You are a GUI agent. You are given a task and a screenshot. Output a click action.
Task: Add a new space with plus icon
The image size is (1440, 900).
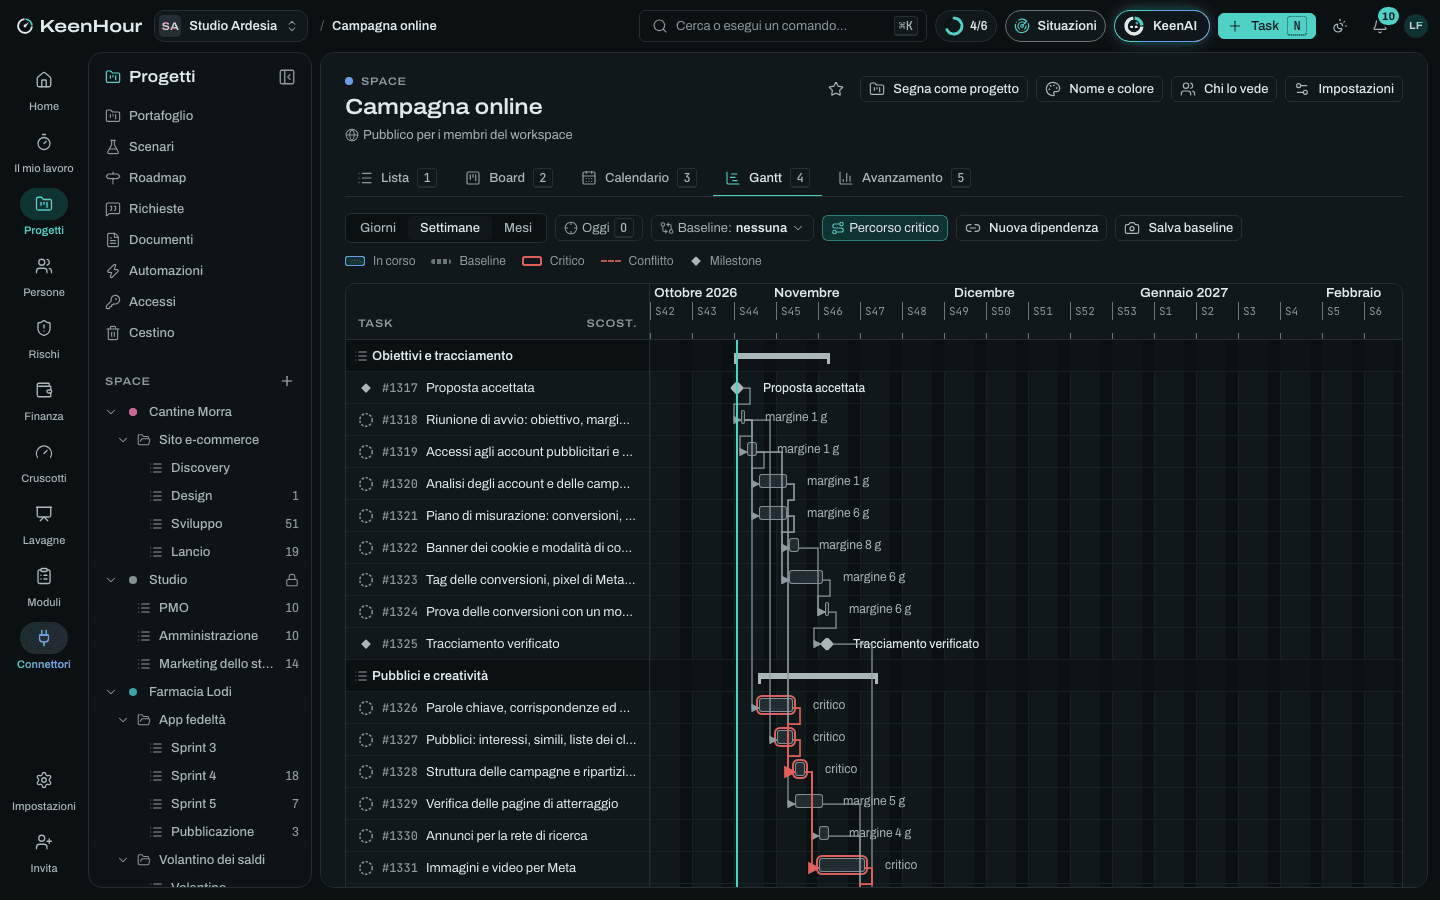(287, 381)
